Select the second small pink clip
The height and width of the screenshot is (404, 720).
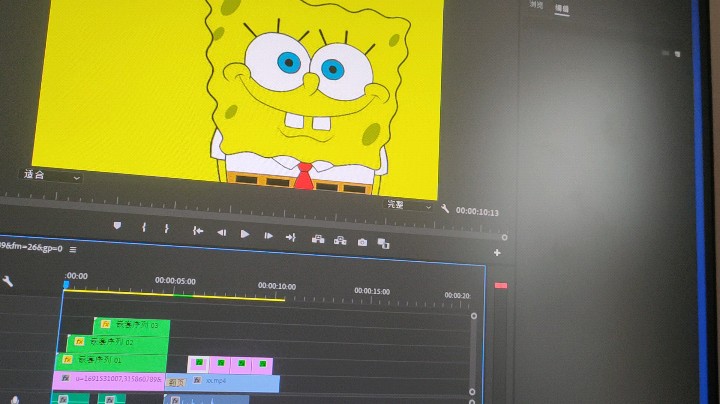click(x=220, y=365)
